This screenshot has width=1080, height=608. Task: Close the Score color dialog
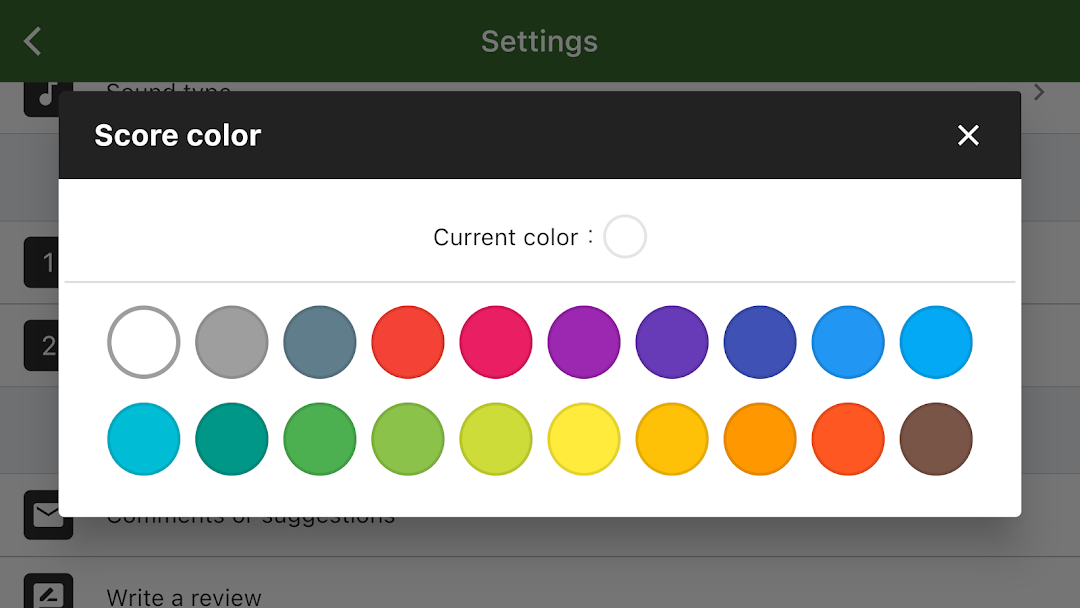967,136
